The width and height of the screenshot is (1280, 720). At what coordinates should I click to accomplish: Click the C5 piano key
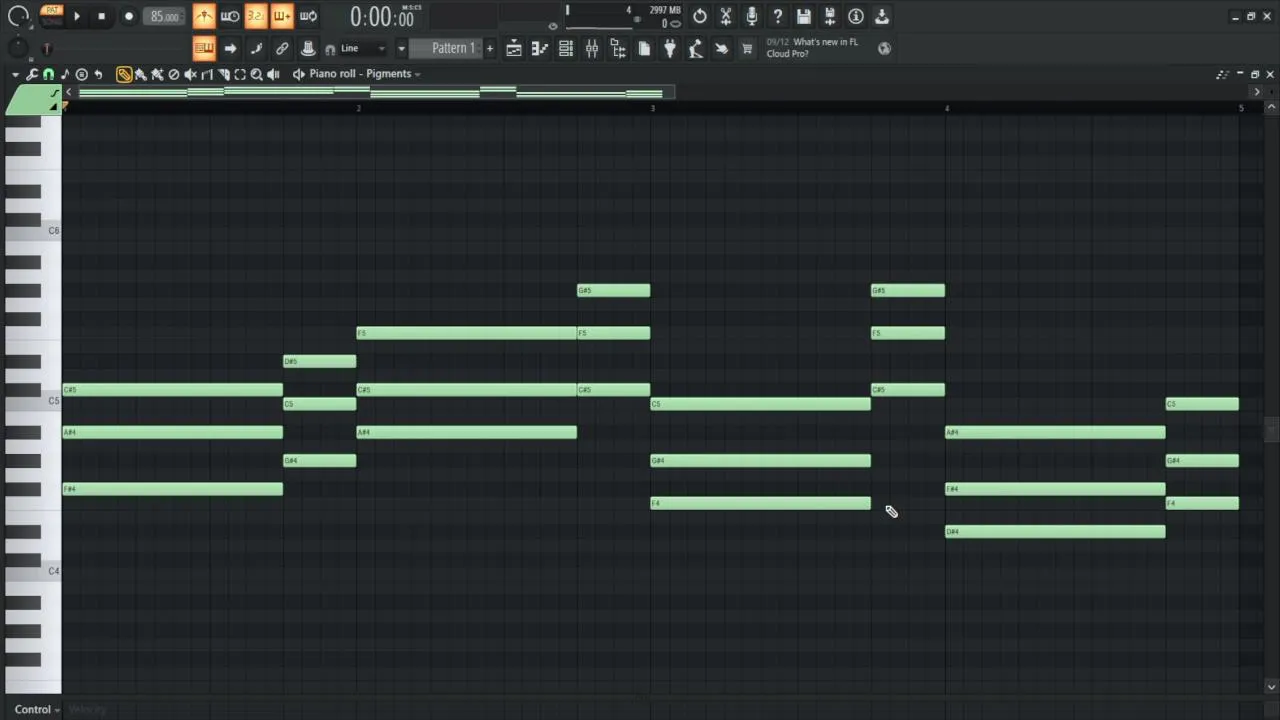[33, 402]
